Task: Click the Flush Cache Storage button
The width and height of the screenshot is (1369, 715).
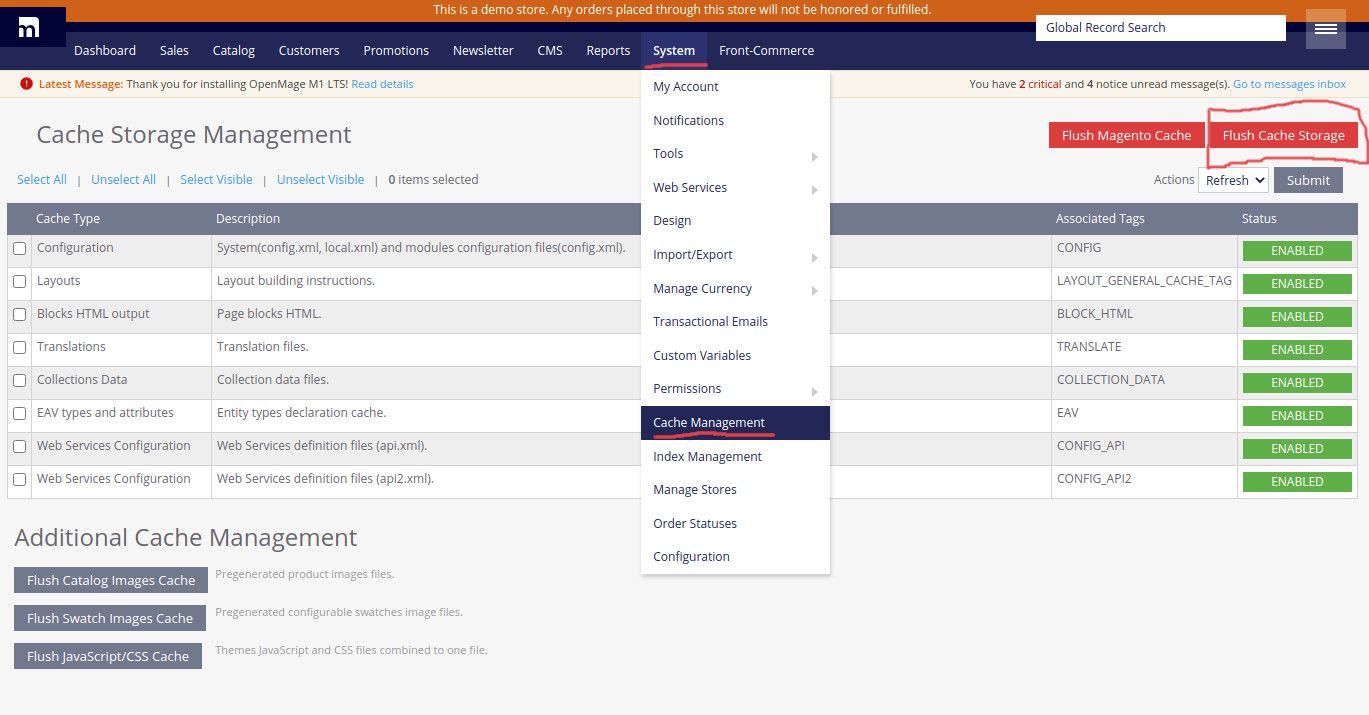Action: [1283, 135]
